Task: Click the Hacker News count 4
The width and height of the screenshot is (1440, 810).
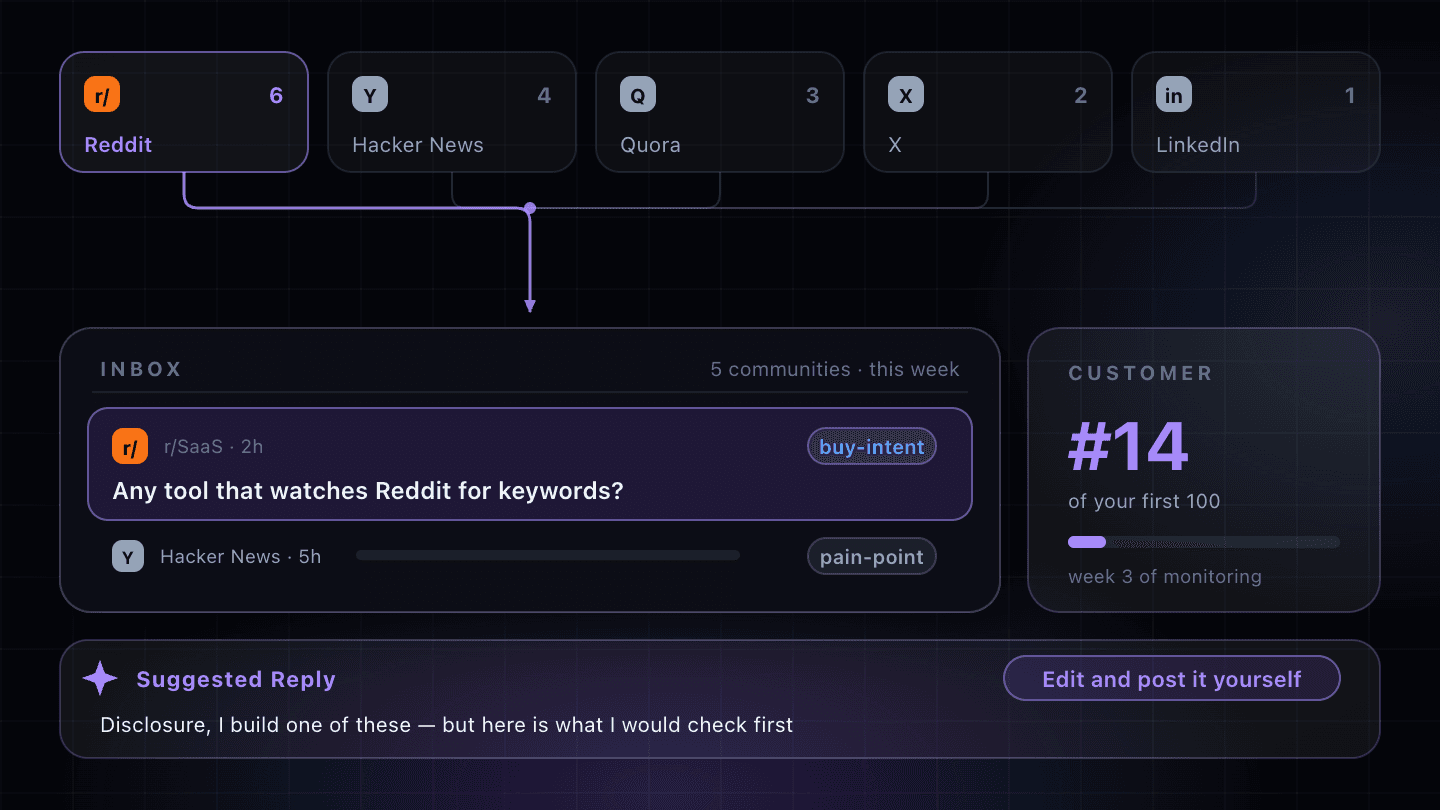Action: tap(544, 96)
